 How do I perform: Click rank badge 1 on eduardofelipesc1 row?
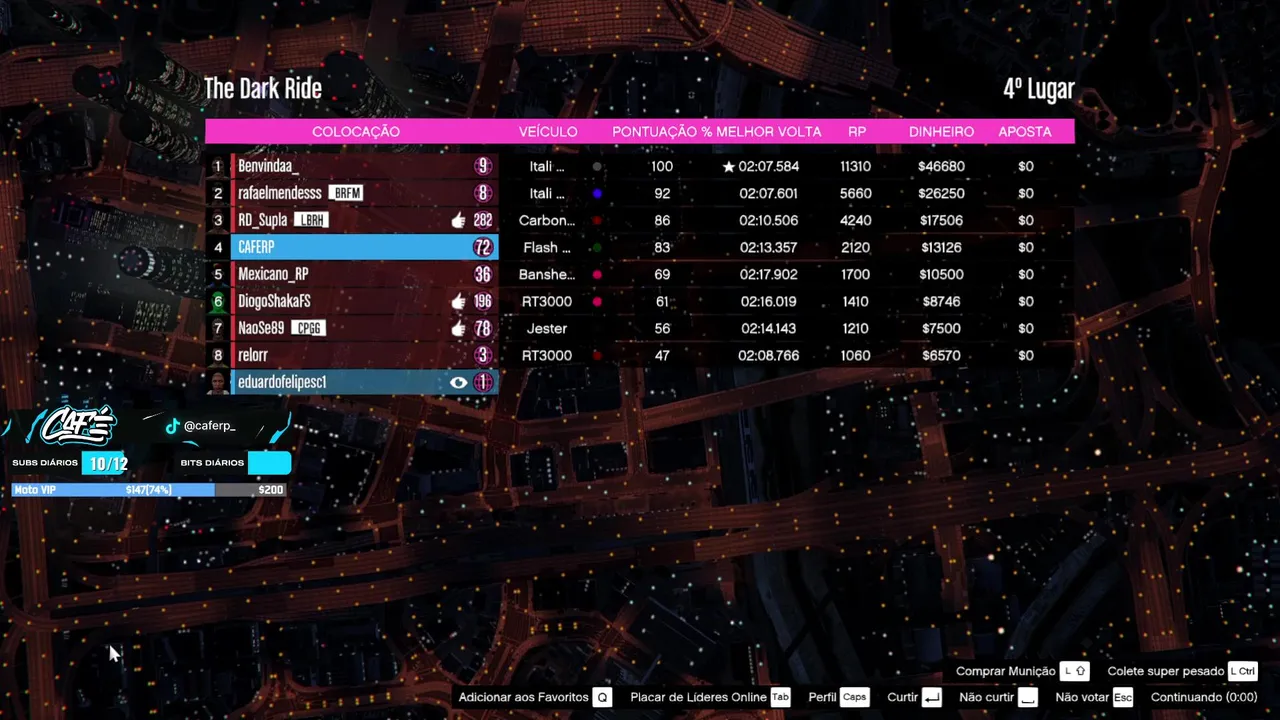click(x=483, y=382)
